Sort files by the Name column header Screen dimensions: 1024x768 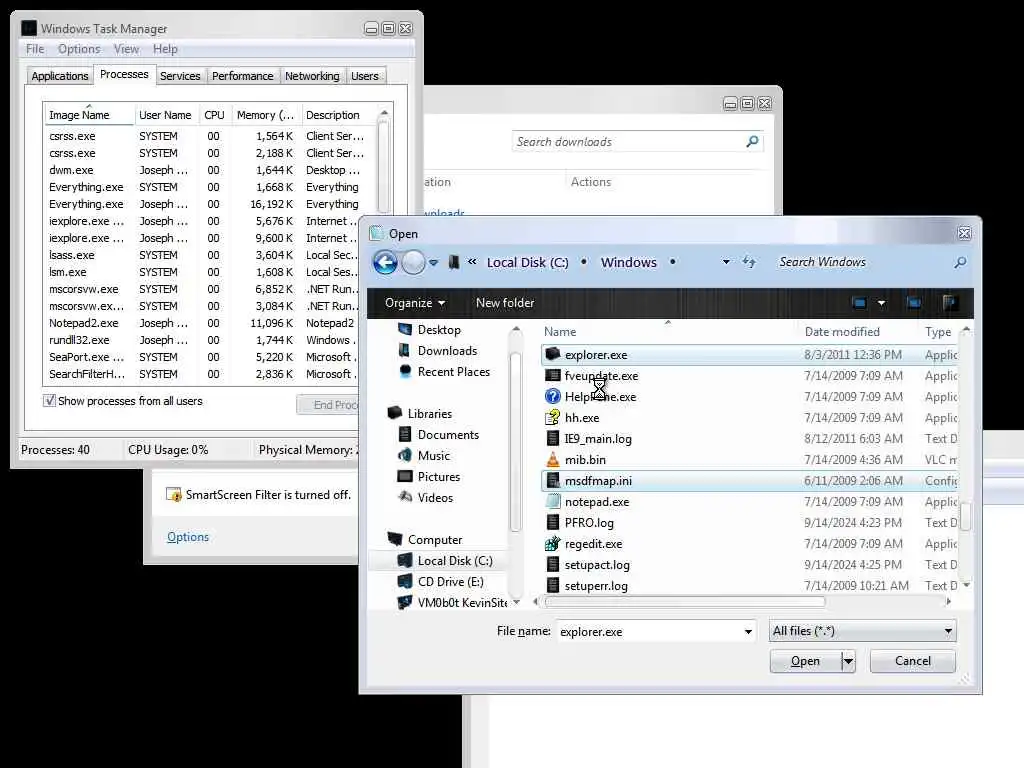[x=667, y=332]
